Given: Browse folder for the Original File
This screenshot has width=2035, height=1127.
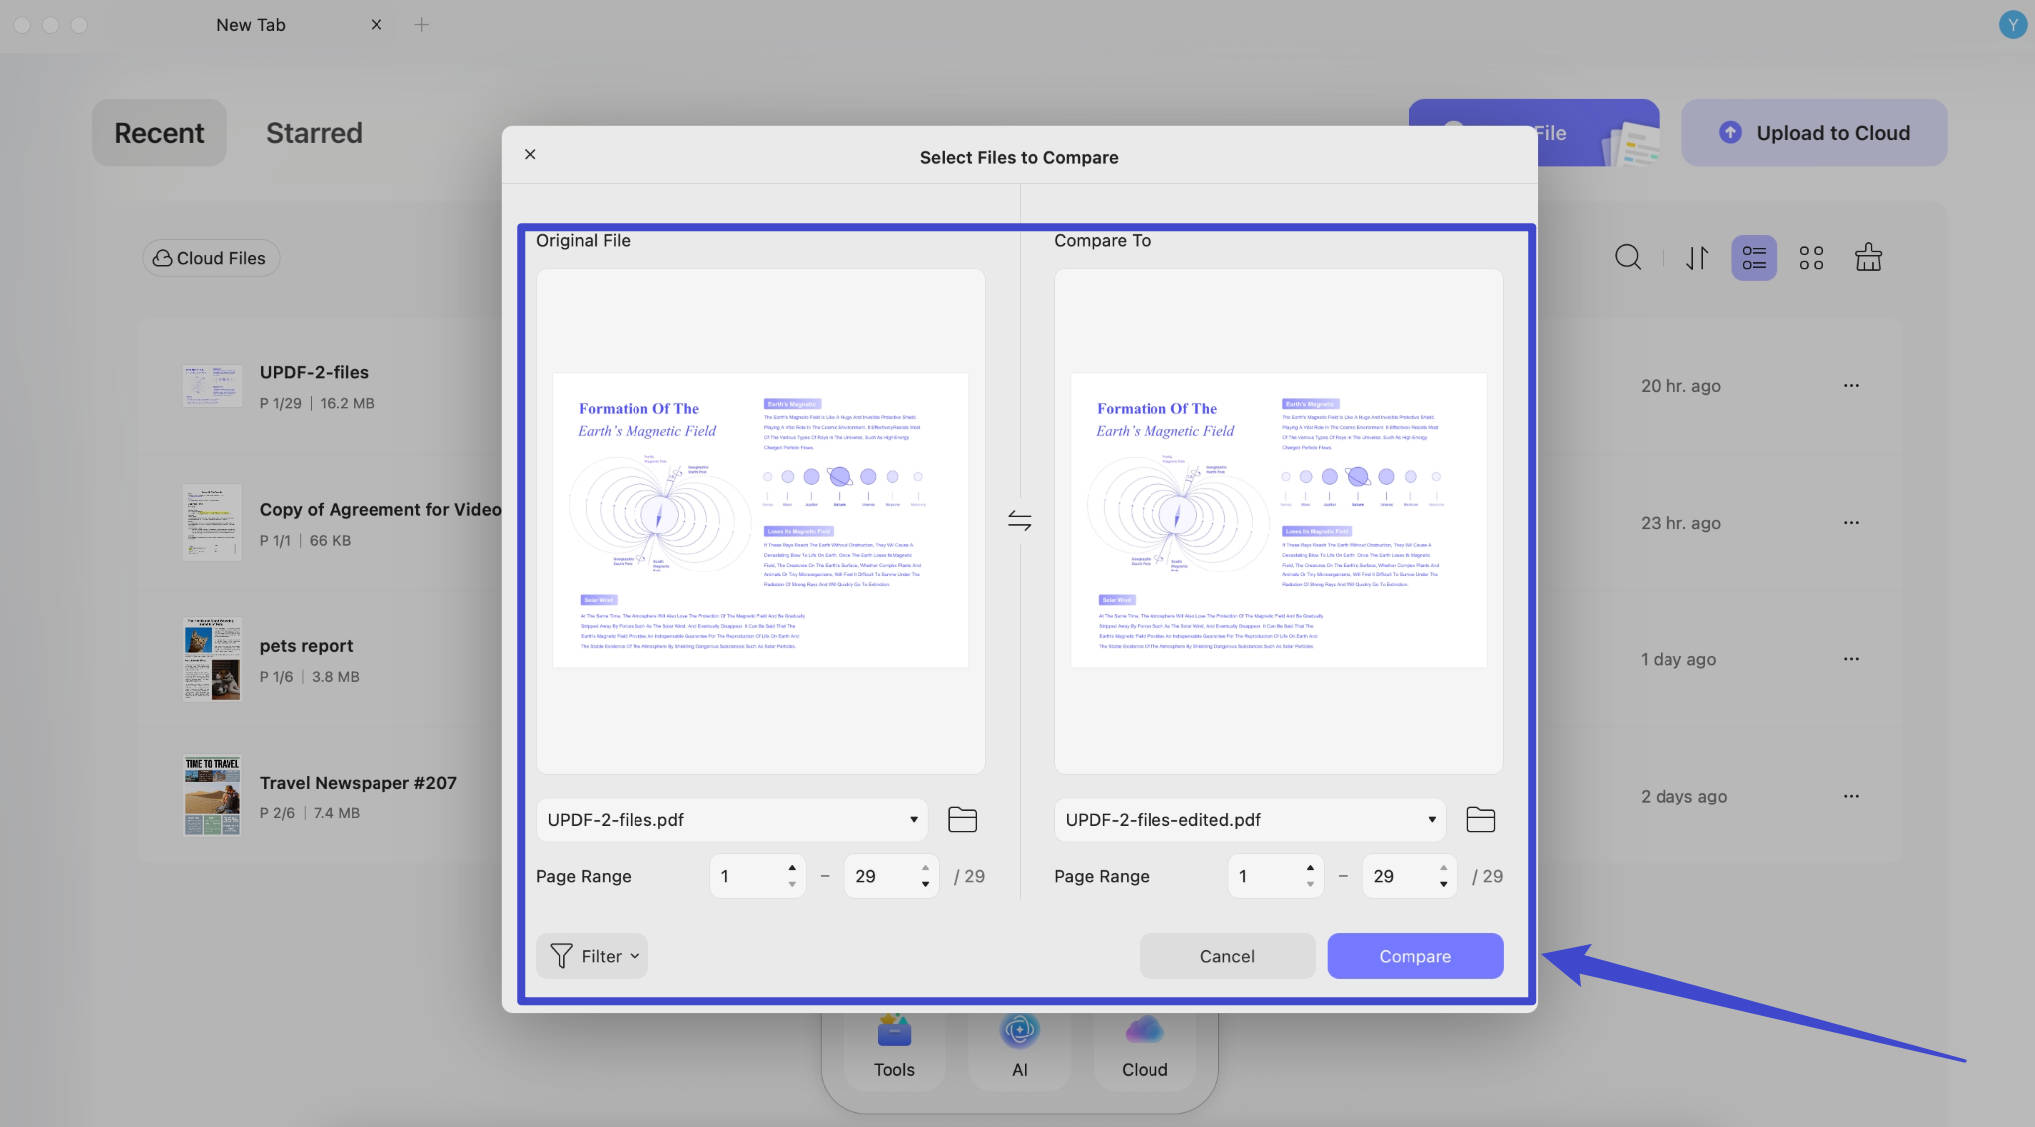Looking at the screenshot, I should (x=962, y=819).
